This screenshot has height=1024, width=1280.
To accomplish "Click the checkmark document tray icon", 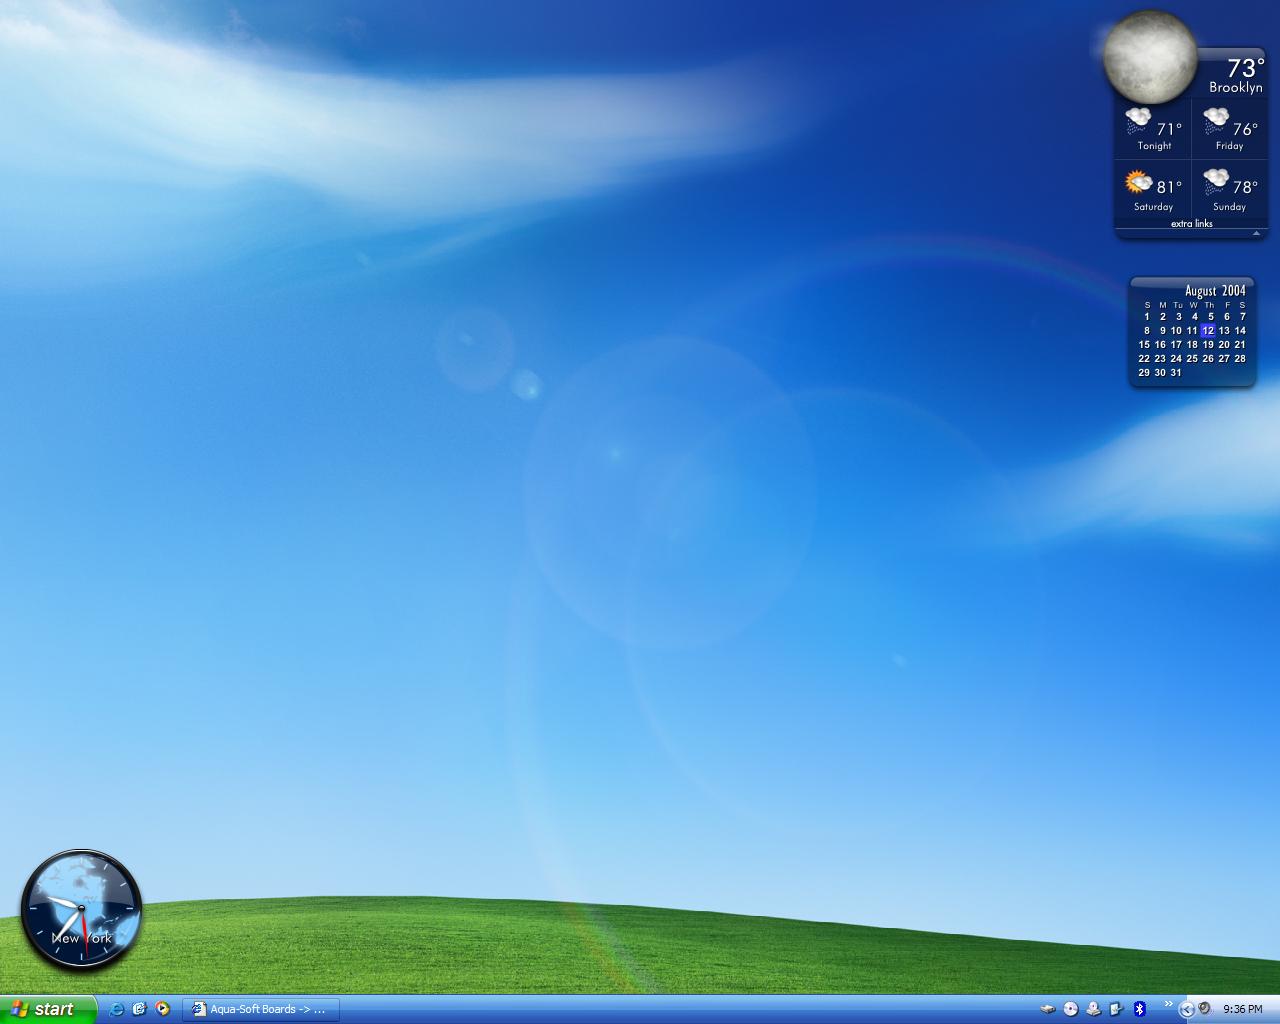I will (x=1116, y=1009).
